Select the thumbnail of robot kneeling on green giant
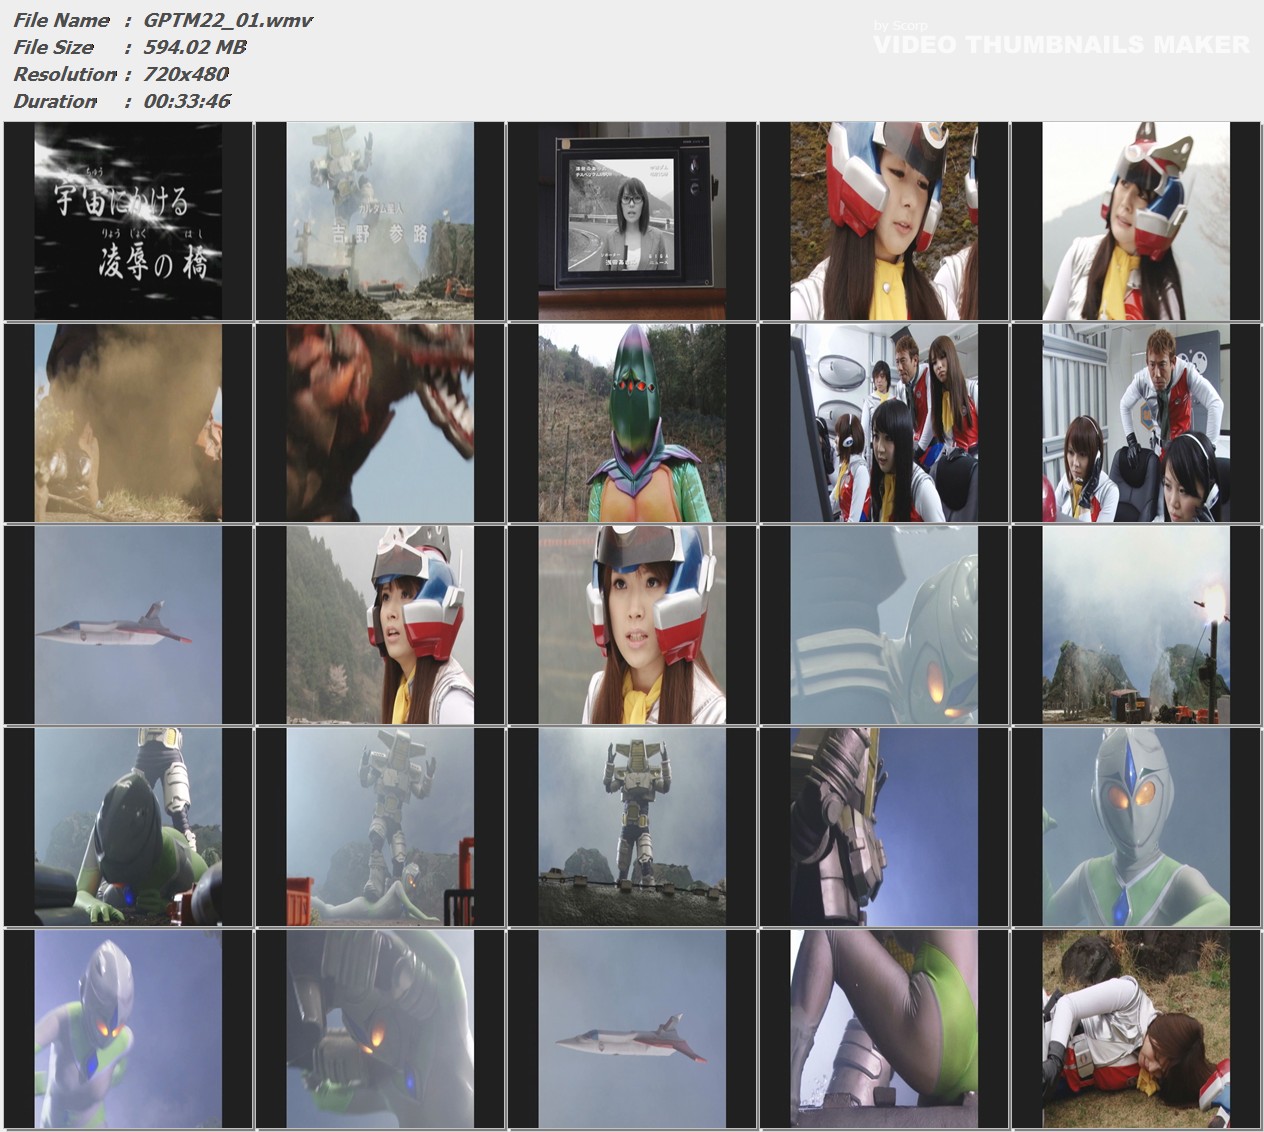This screenshot has width=1264, height=1132. pyautogui.click(x=128, y=826)
